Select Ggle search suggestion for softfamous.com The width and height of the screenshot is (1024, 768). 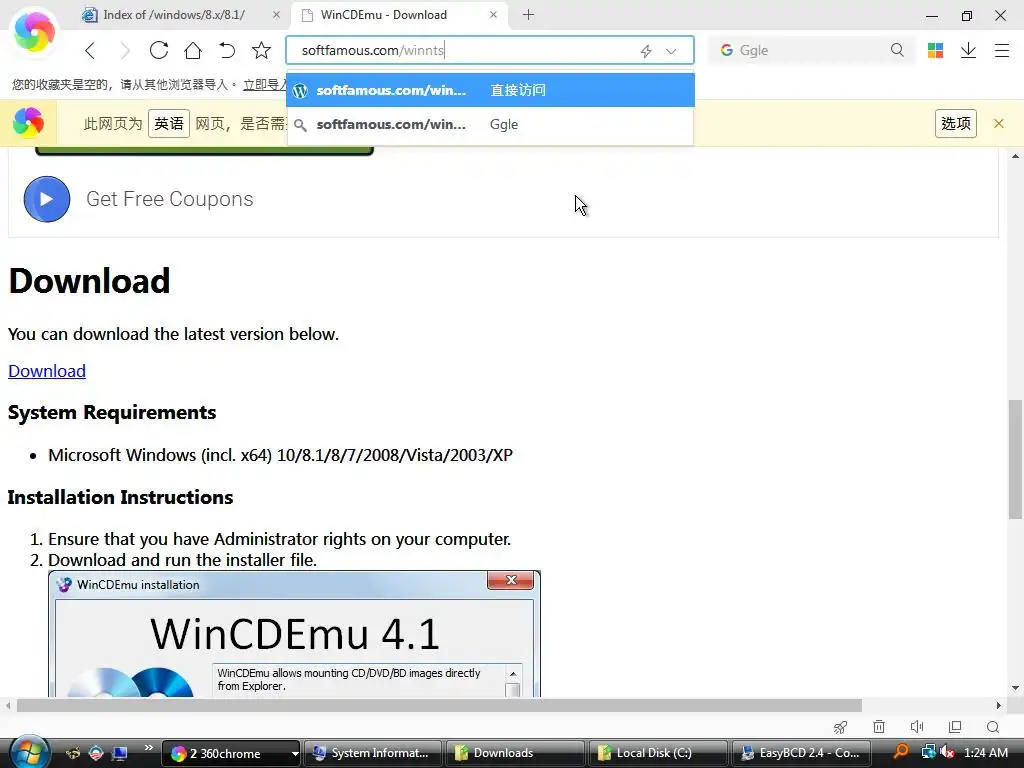point(490,124)
